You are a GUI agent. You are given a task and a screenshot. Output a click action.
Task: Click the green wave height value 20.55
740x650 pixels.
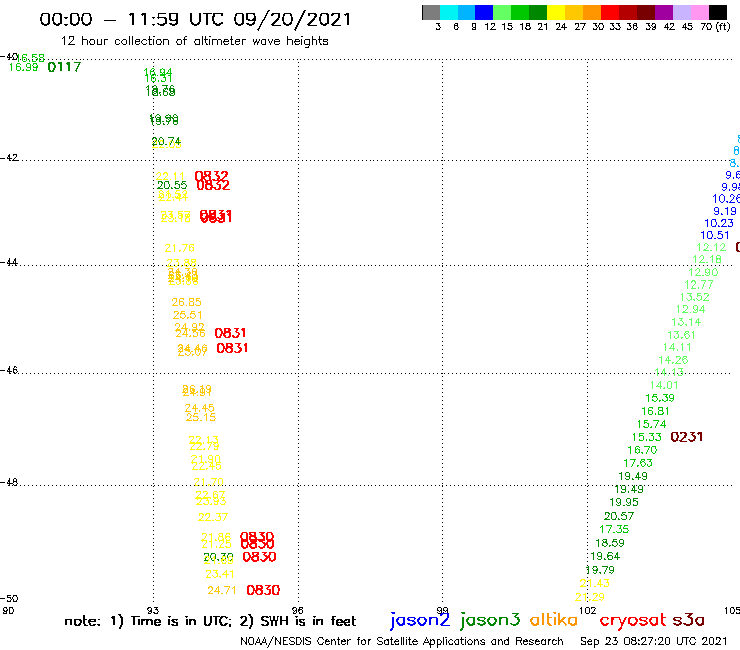click(x=172, y=186)
